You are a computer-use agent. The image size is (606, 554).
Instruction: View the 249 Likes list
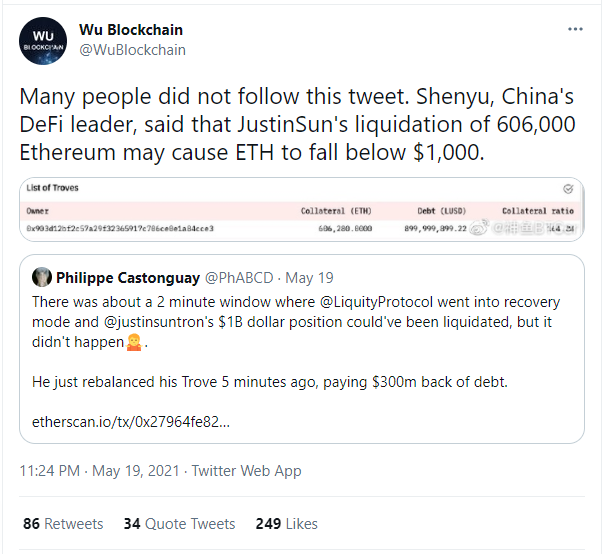(x=286, y=524)
